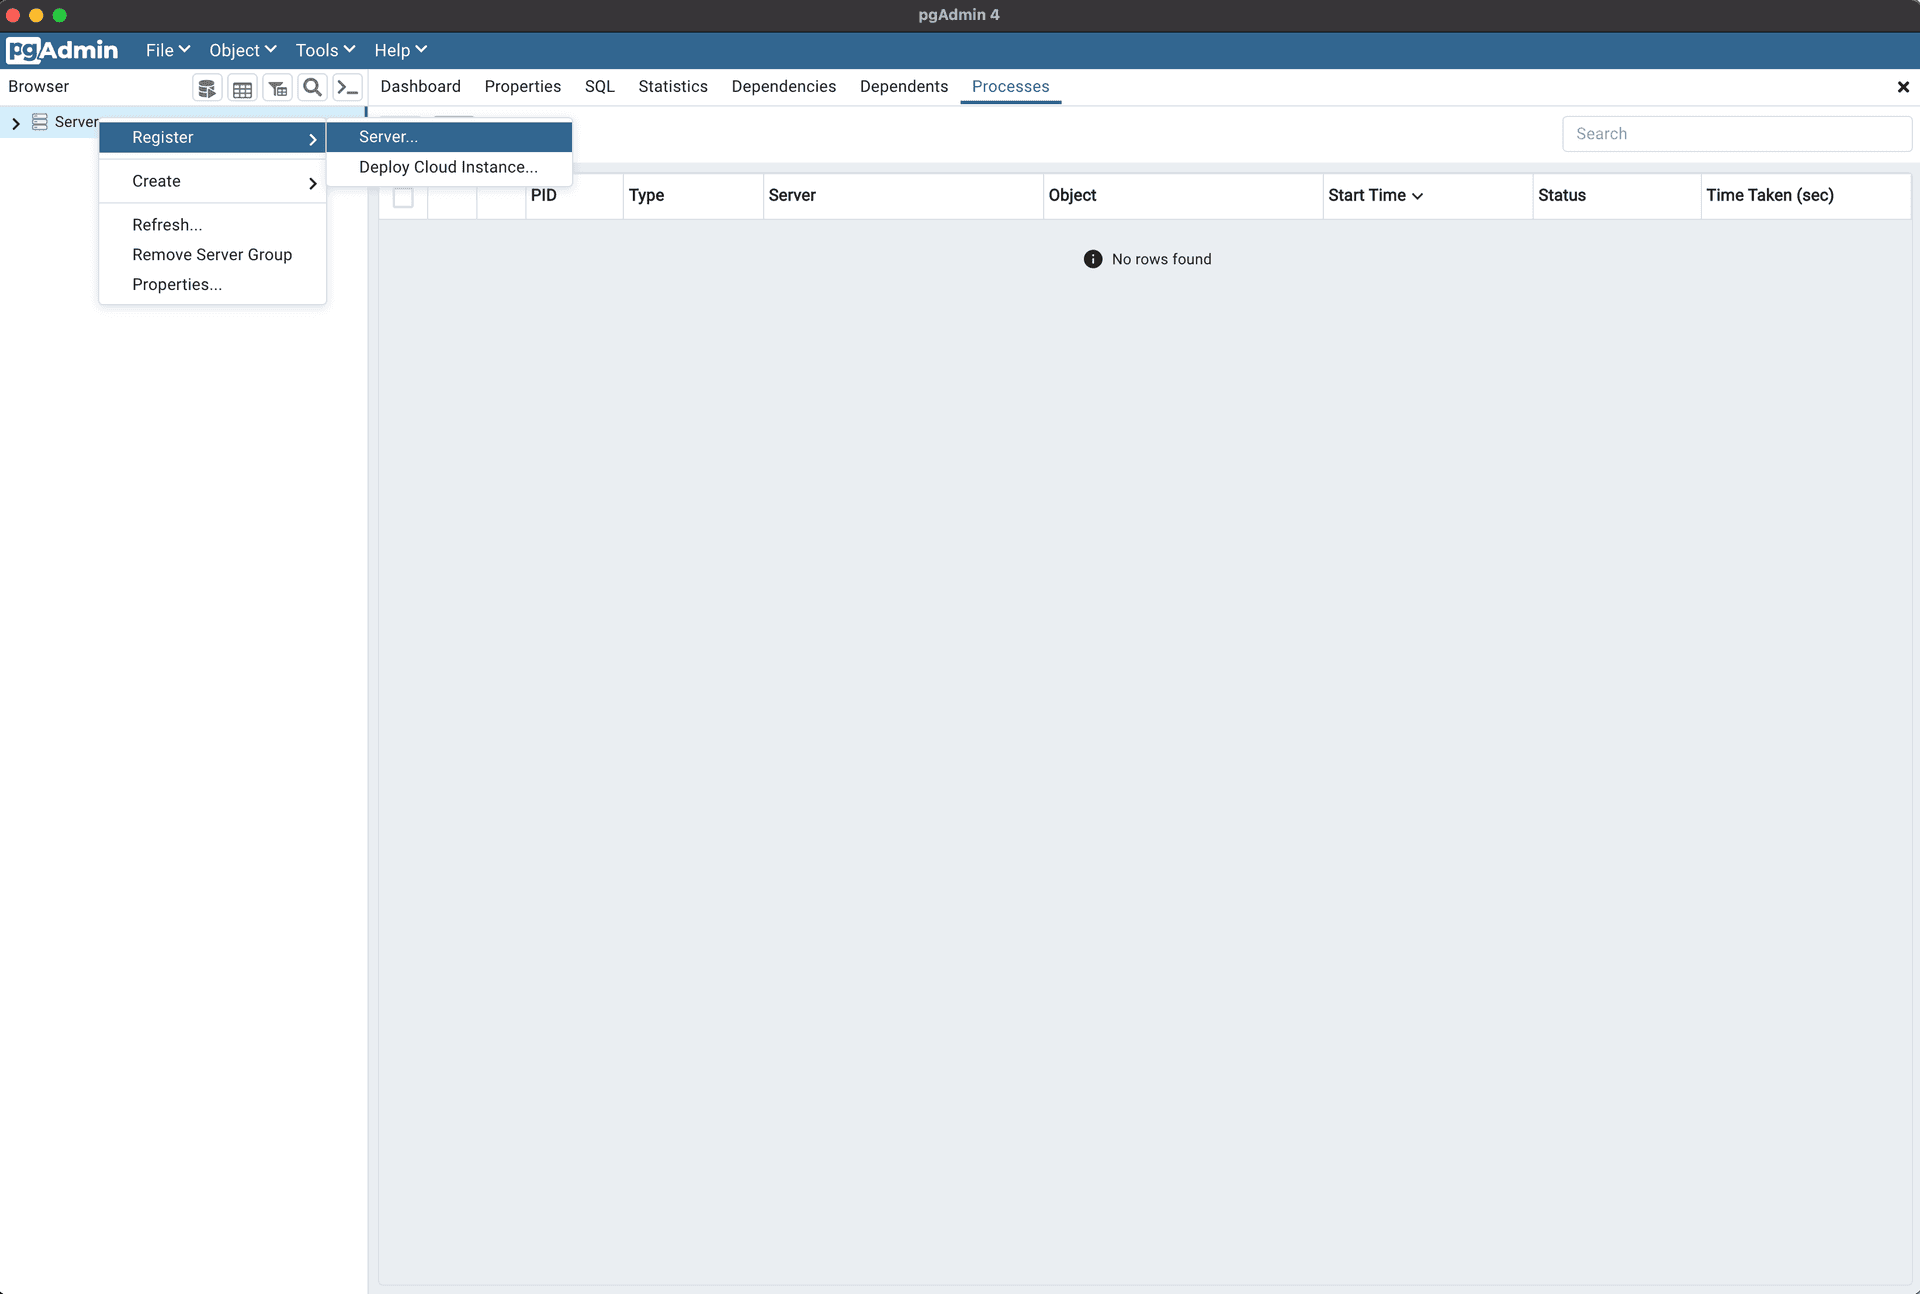This screenshot has width=1920, height=1294.
Task: Click the Search input field
Action: (1737, 133)
